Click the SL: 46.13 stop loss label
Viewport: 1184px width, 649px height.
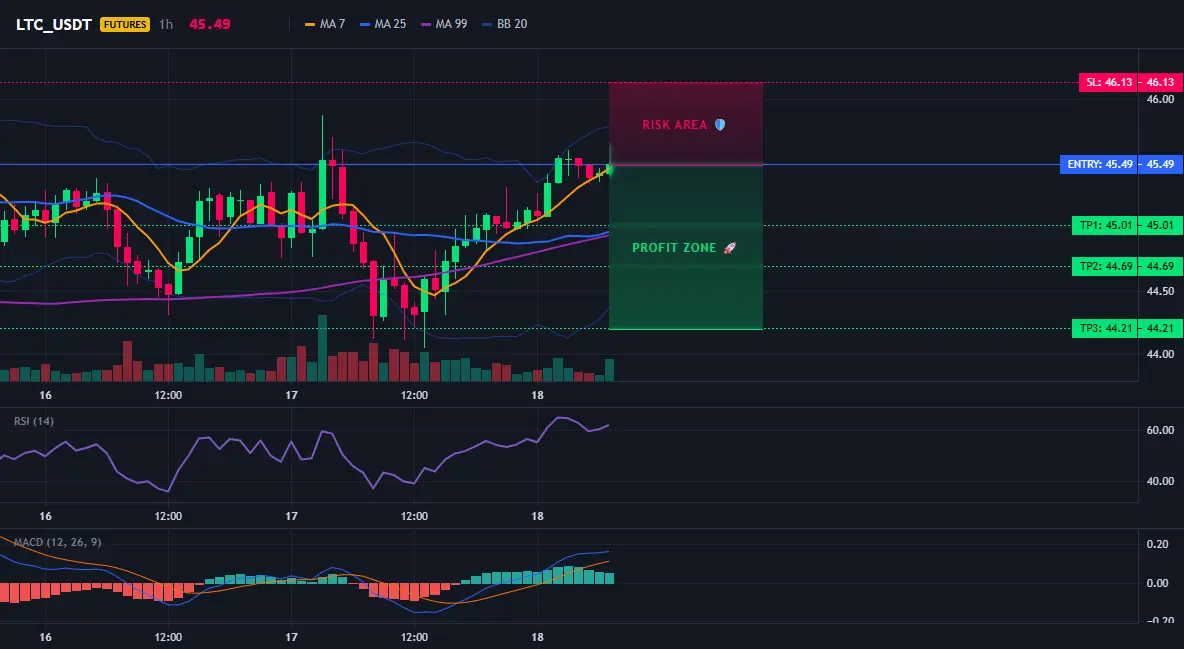[1108, 82]
